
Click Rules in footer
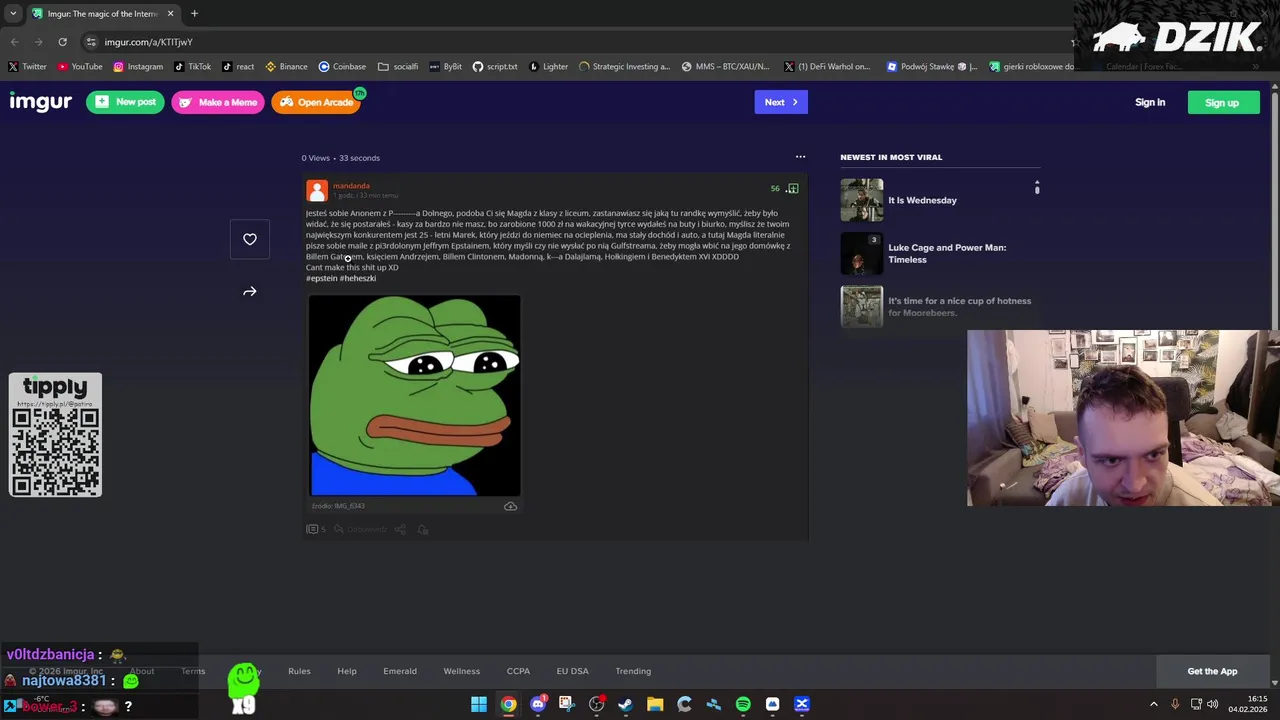coord(299,671)
